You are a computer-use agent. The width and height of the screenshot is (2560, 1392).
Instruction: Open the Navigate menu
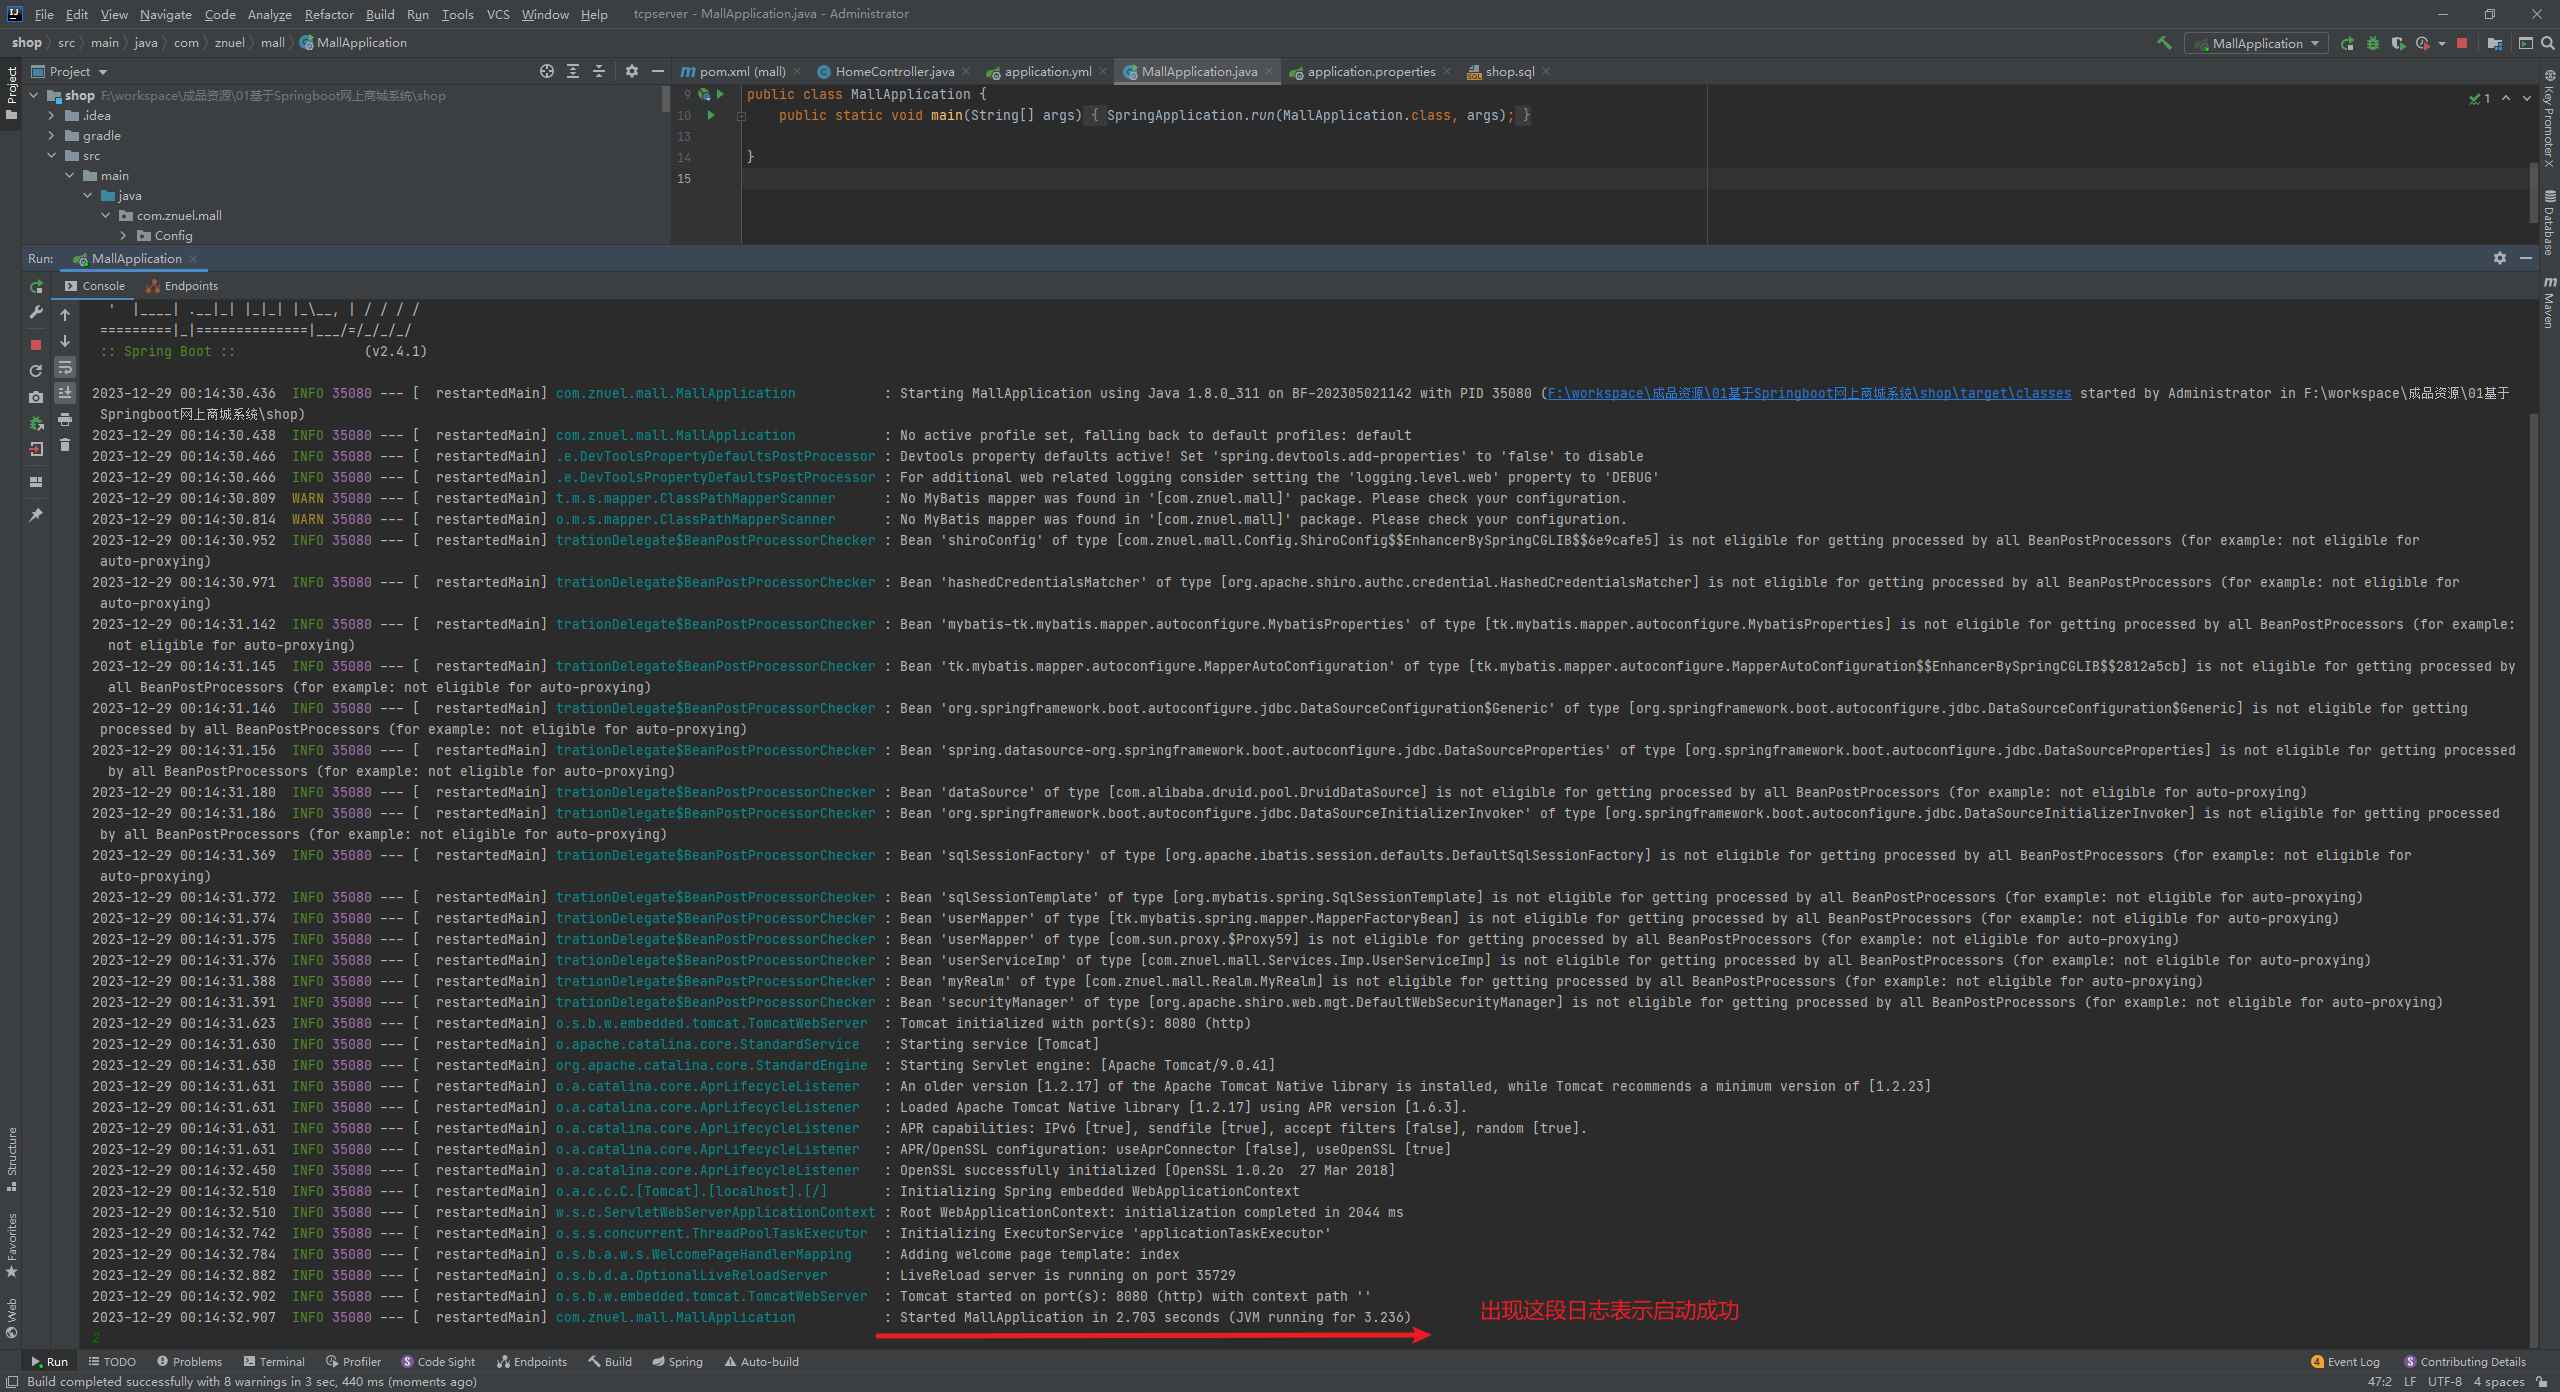166,14
